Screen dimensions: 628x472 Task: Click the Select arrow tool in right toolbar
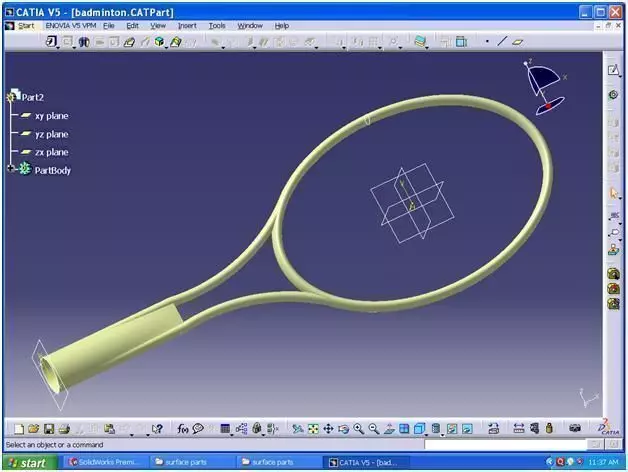point(613,193)
